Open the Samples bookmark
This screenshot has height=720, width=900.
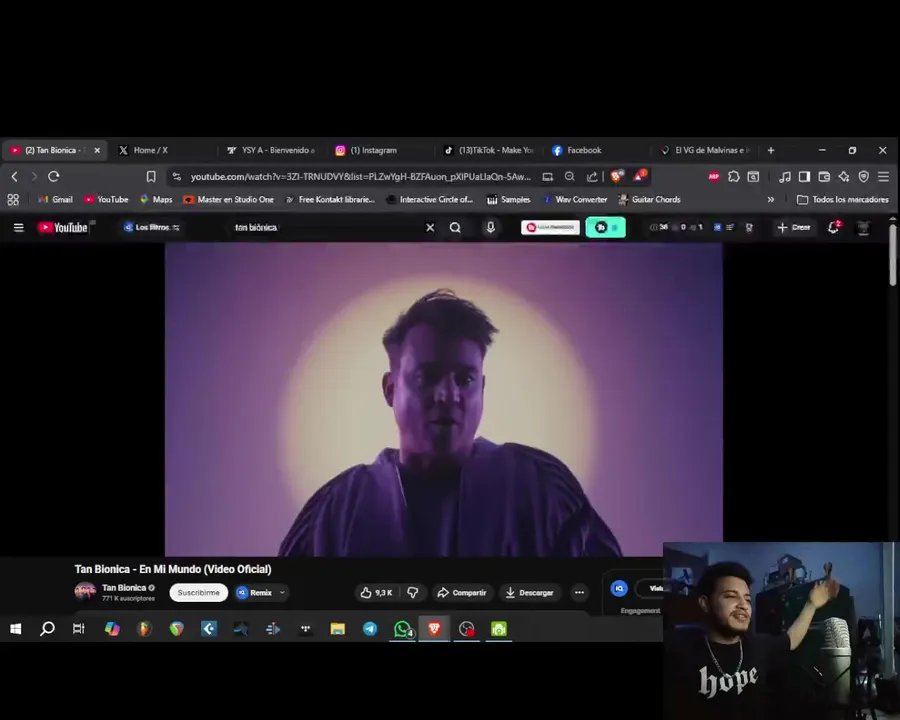pos(509,199)
